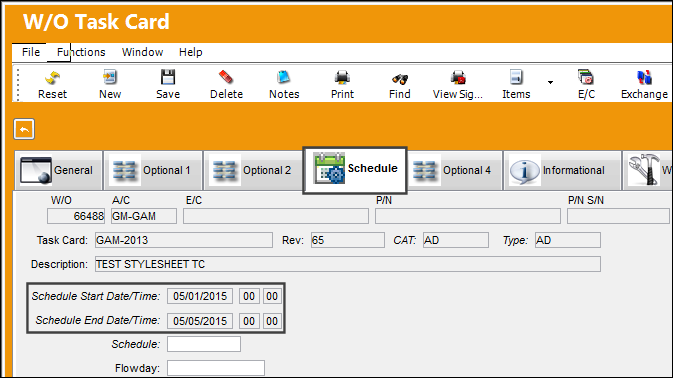Screen dimensions: 673x378
Task: Open the File menu
Action: (31, 52)
